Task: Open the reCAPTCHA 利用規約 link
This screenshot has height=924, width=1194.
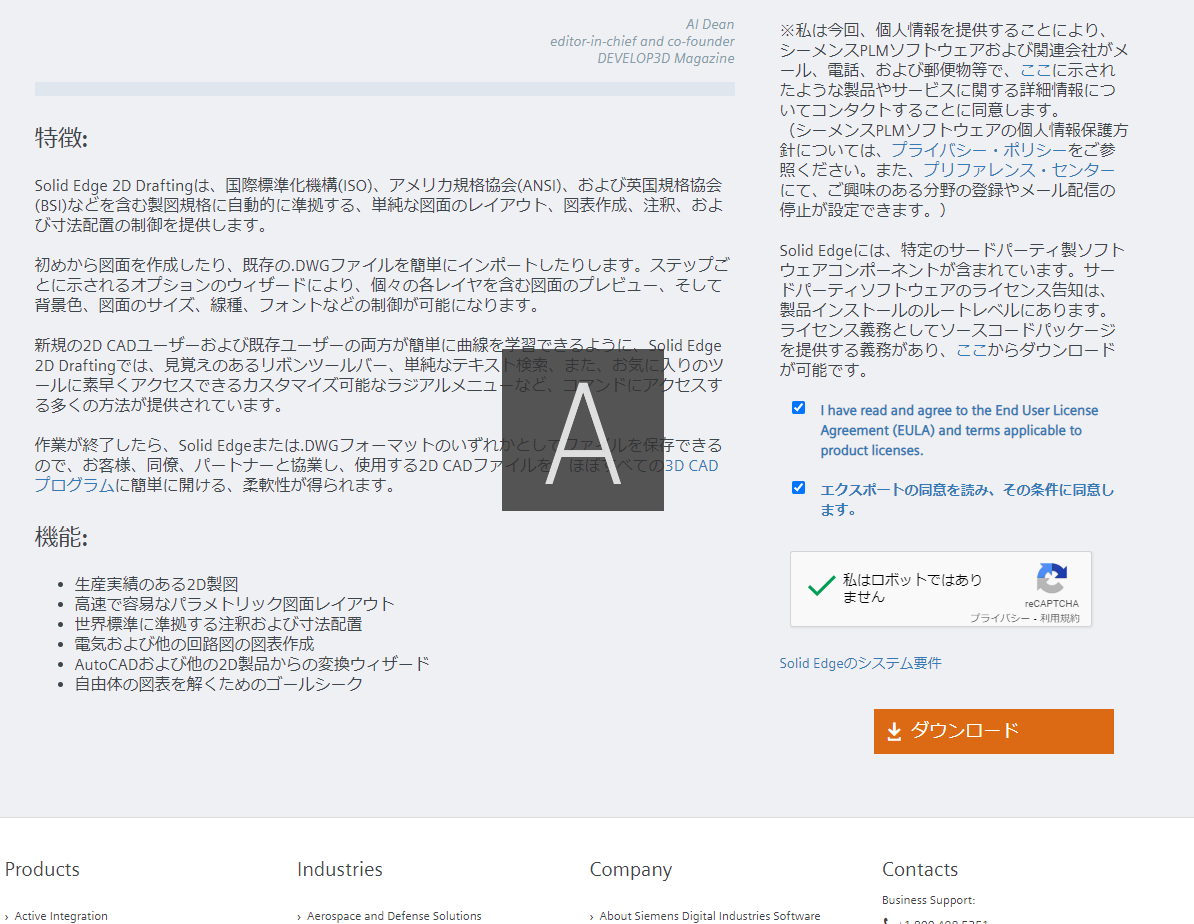Action: 1060,618
